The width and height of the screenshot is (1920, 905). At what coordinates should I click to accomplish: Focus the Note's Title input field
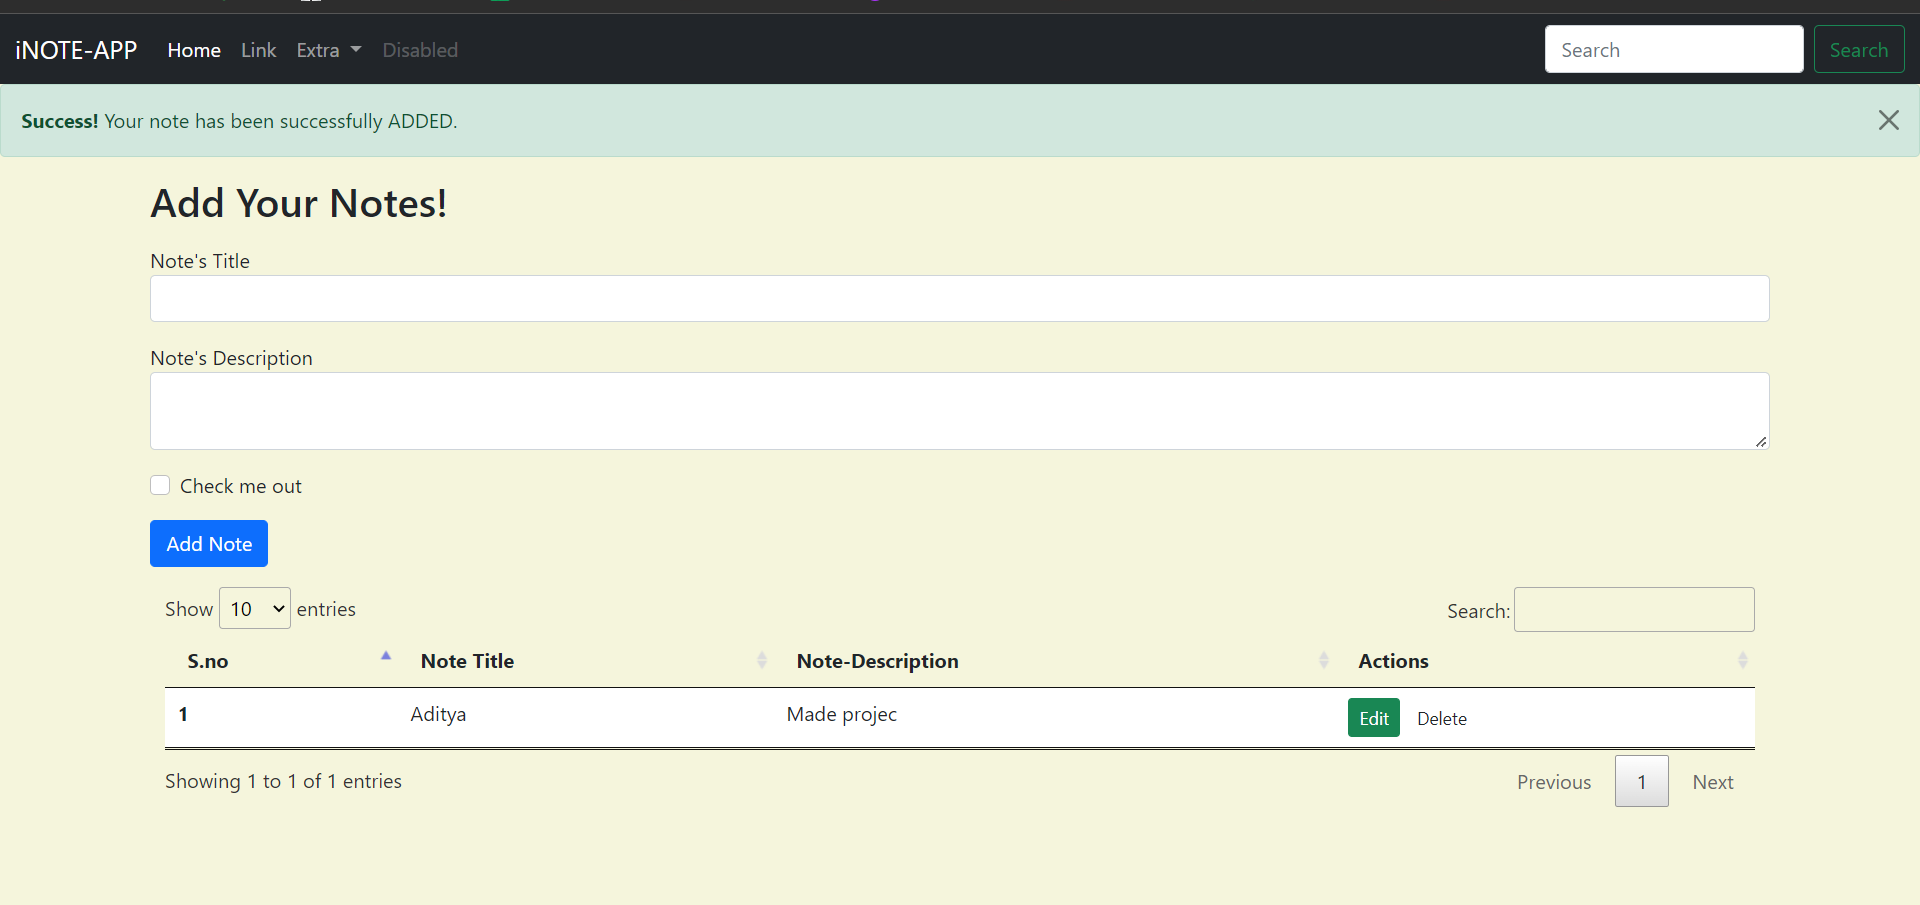coord(960,298)
